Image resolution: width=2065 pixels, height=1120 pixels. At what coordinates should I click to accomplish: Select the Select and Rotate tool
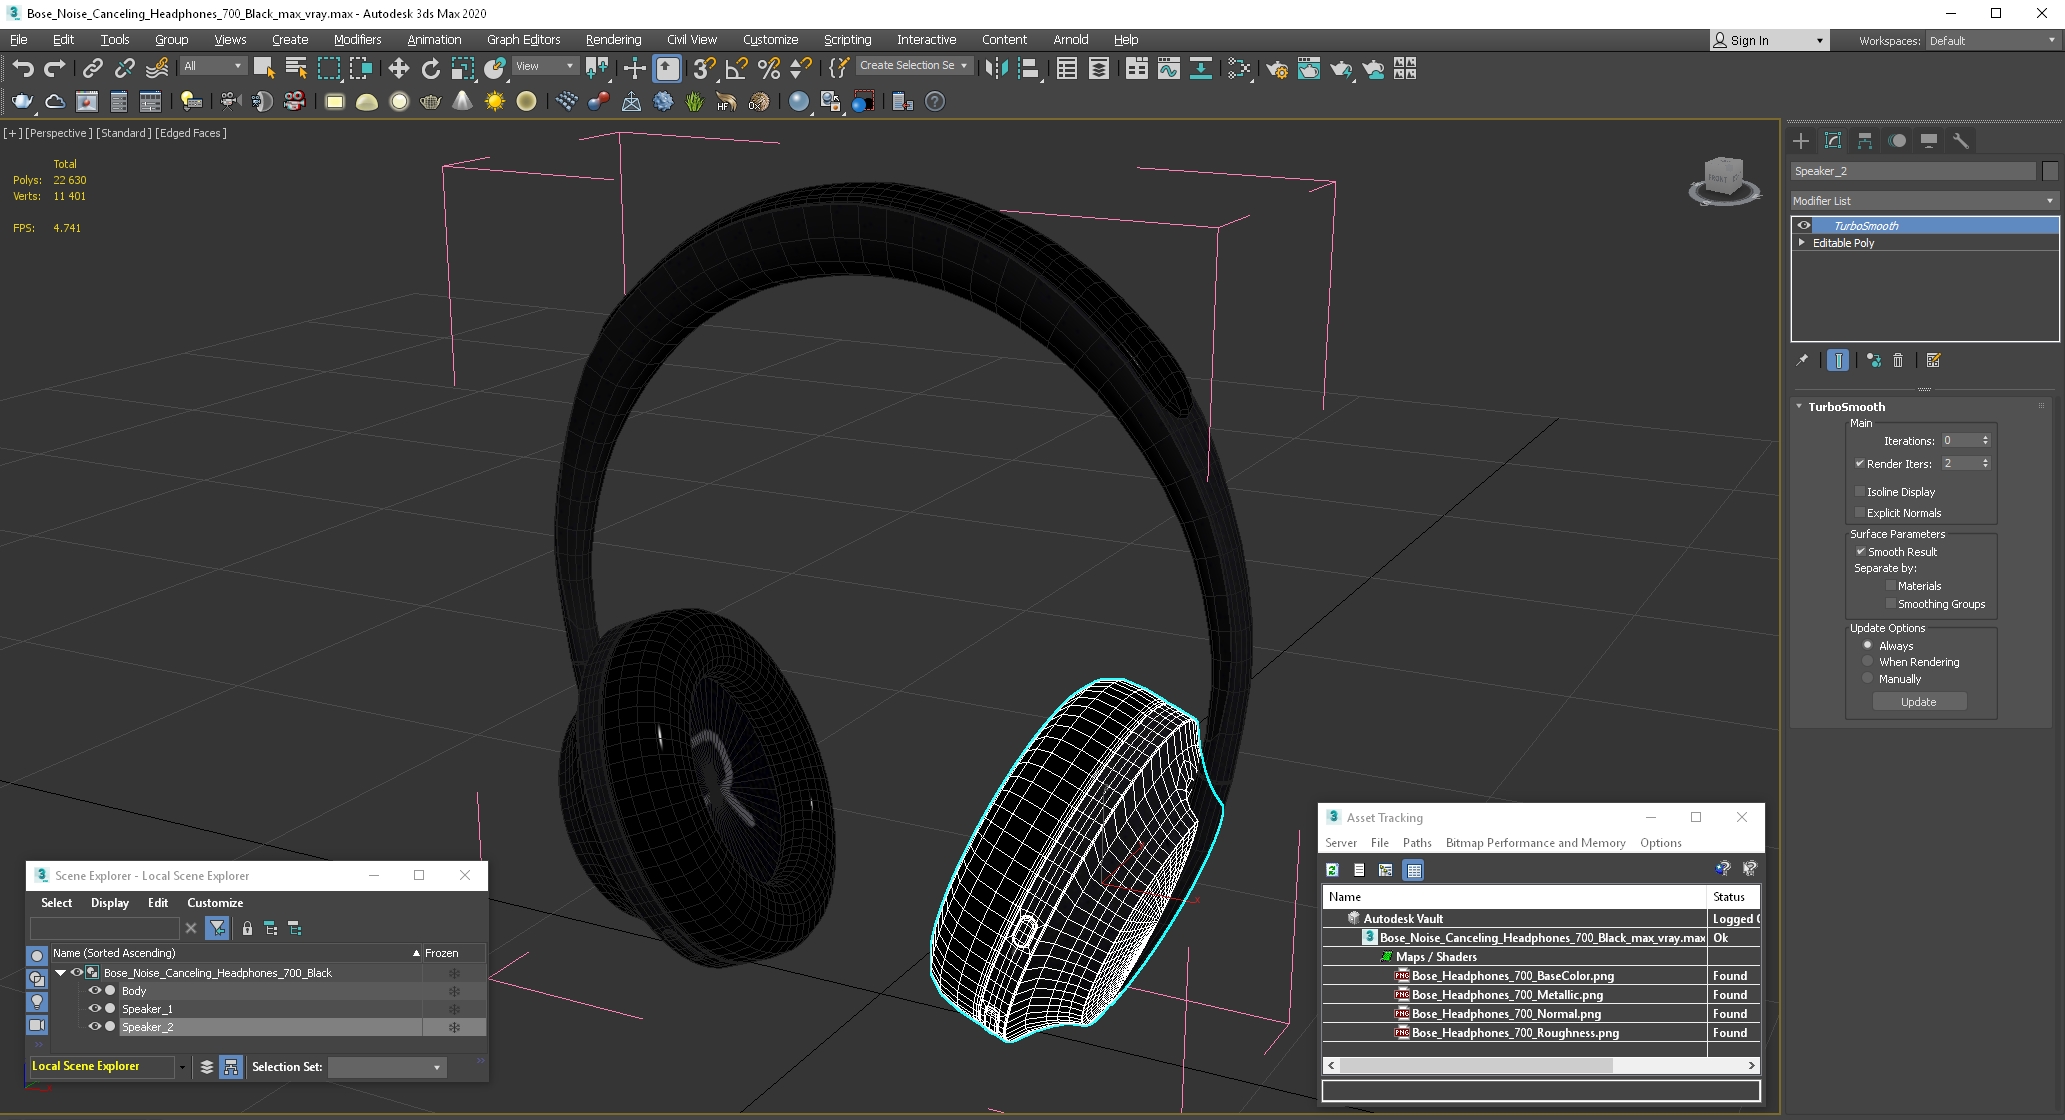pos(430,68)
